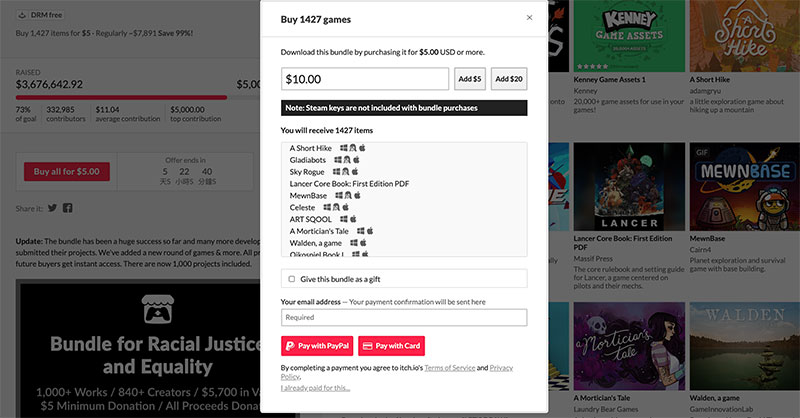
Task: Select Lancer Core Book: First Edition PDF in list
Action: pyautogui.click(x=349, y=184)
